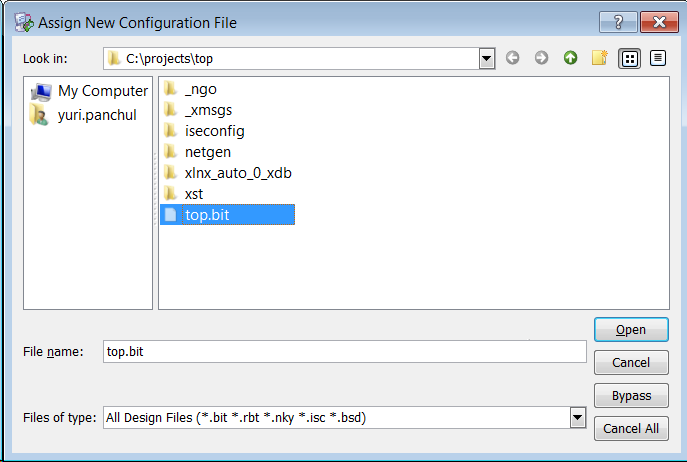
Task: Select the _ngo folder
Action: 200,89
